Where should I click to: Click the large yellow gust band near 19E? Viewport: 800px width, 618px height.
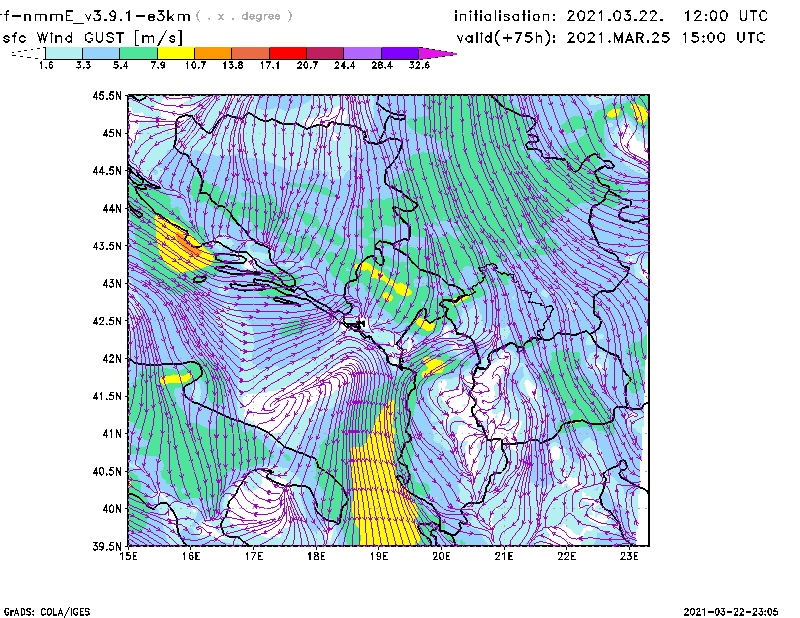[x=384, y=485]
